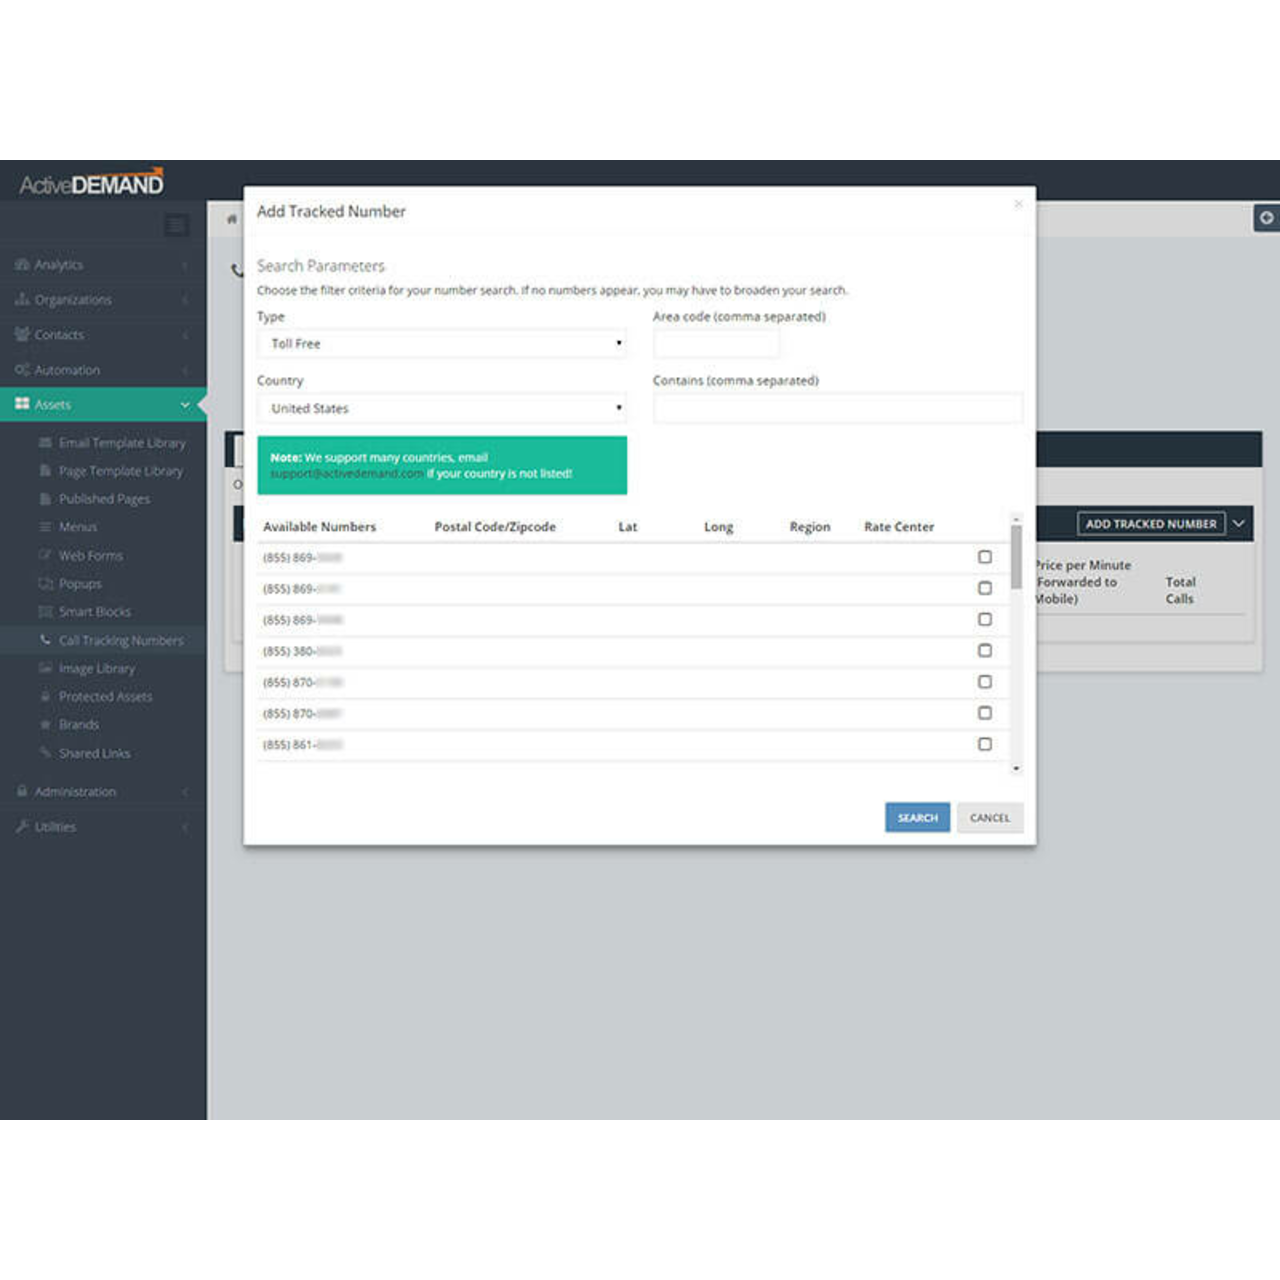Cancel the Add Tracked Number dialog
This screenshot has width=1280, height=1280.
pyautogui.click(x=990, y=817)
